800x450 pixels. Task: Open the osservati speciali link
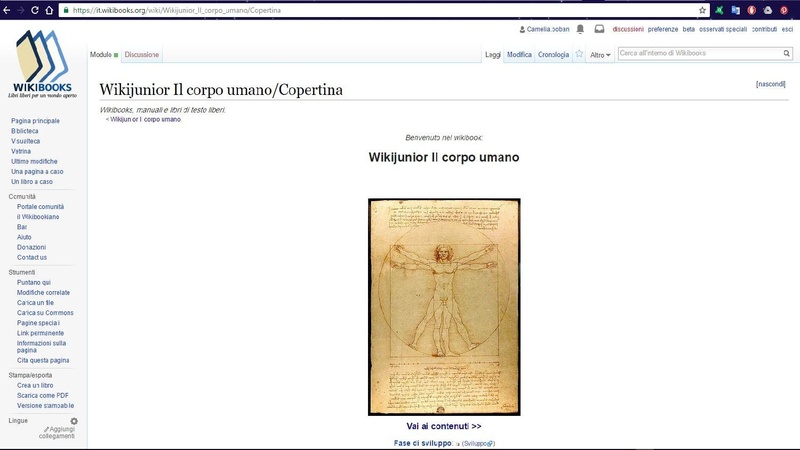tap(723, 30)
